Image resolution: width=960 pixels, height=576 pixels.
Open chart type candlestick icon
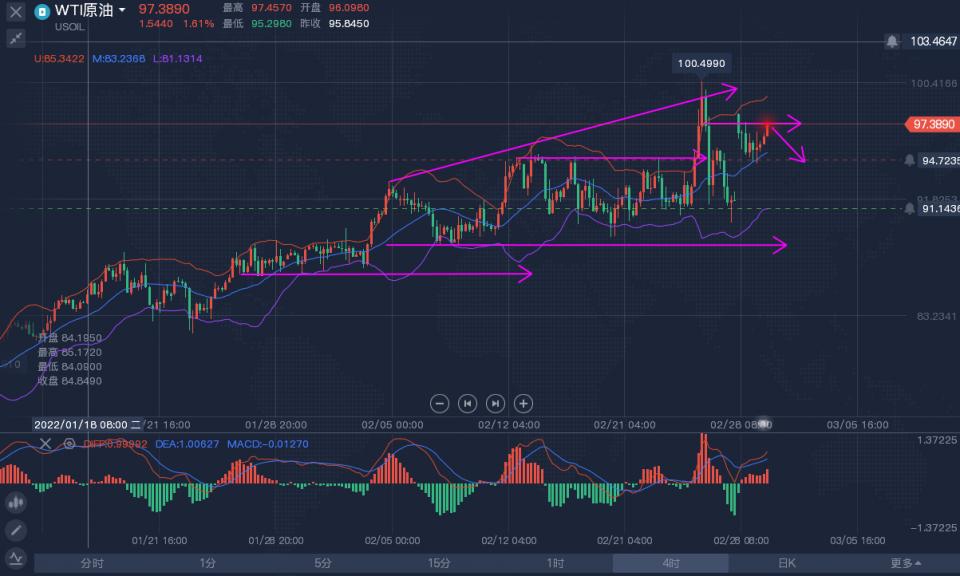click(16, 503)
